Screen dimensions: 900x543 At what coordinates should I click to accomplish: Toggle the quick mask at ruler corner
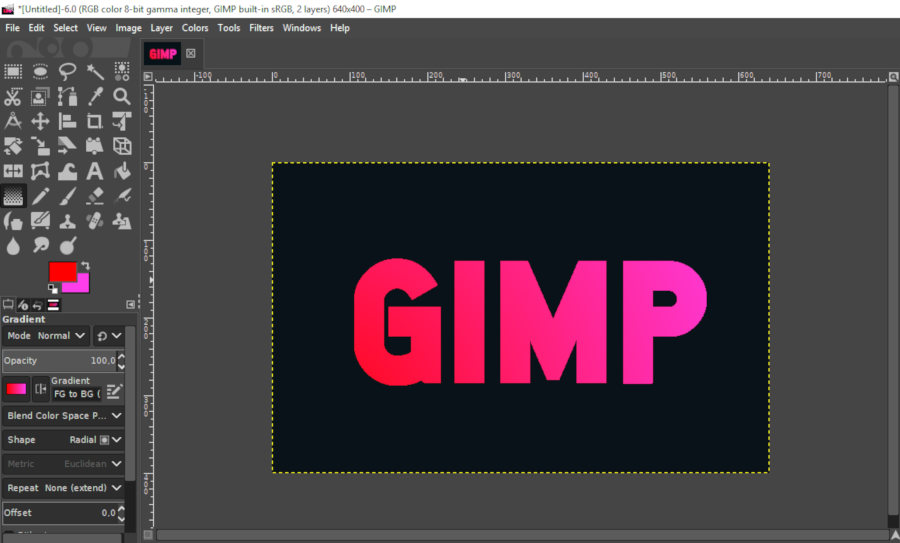point(148,534)
